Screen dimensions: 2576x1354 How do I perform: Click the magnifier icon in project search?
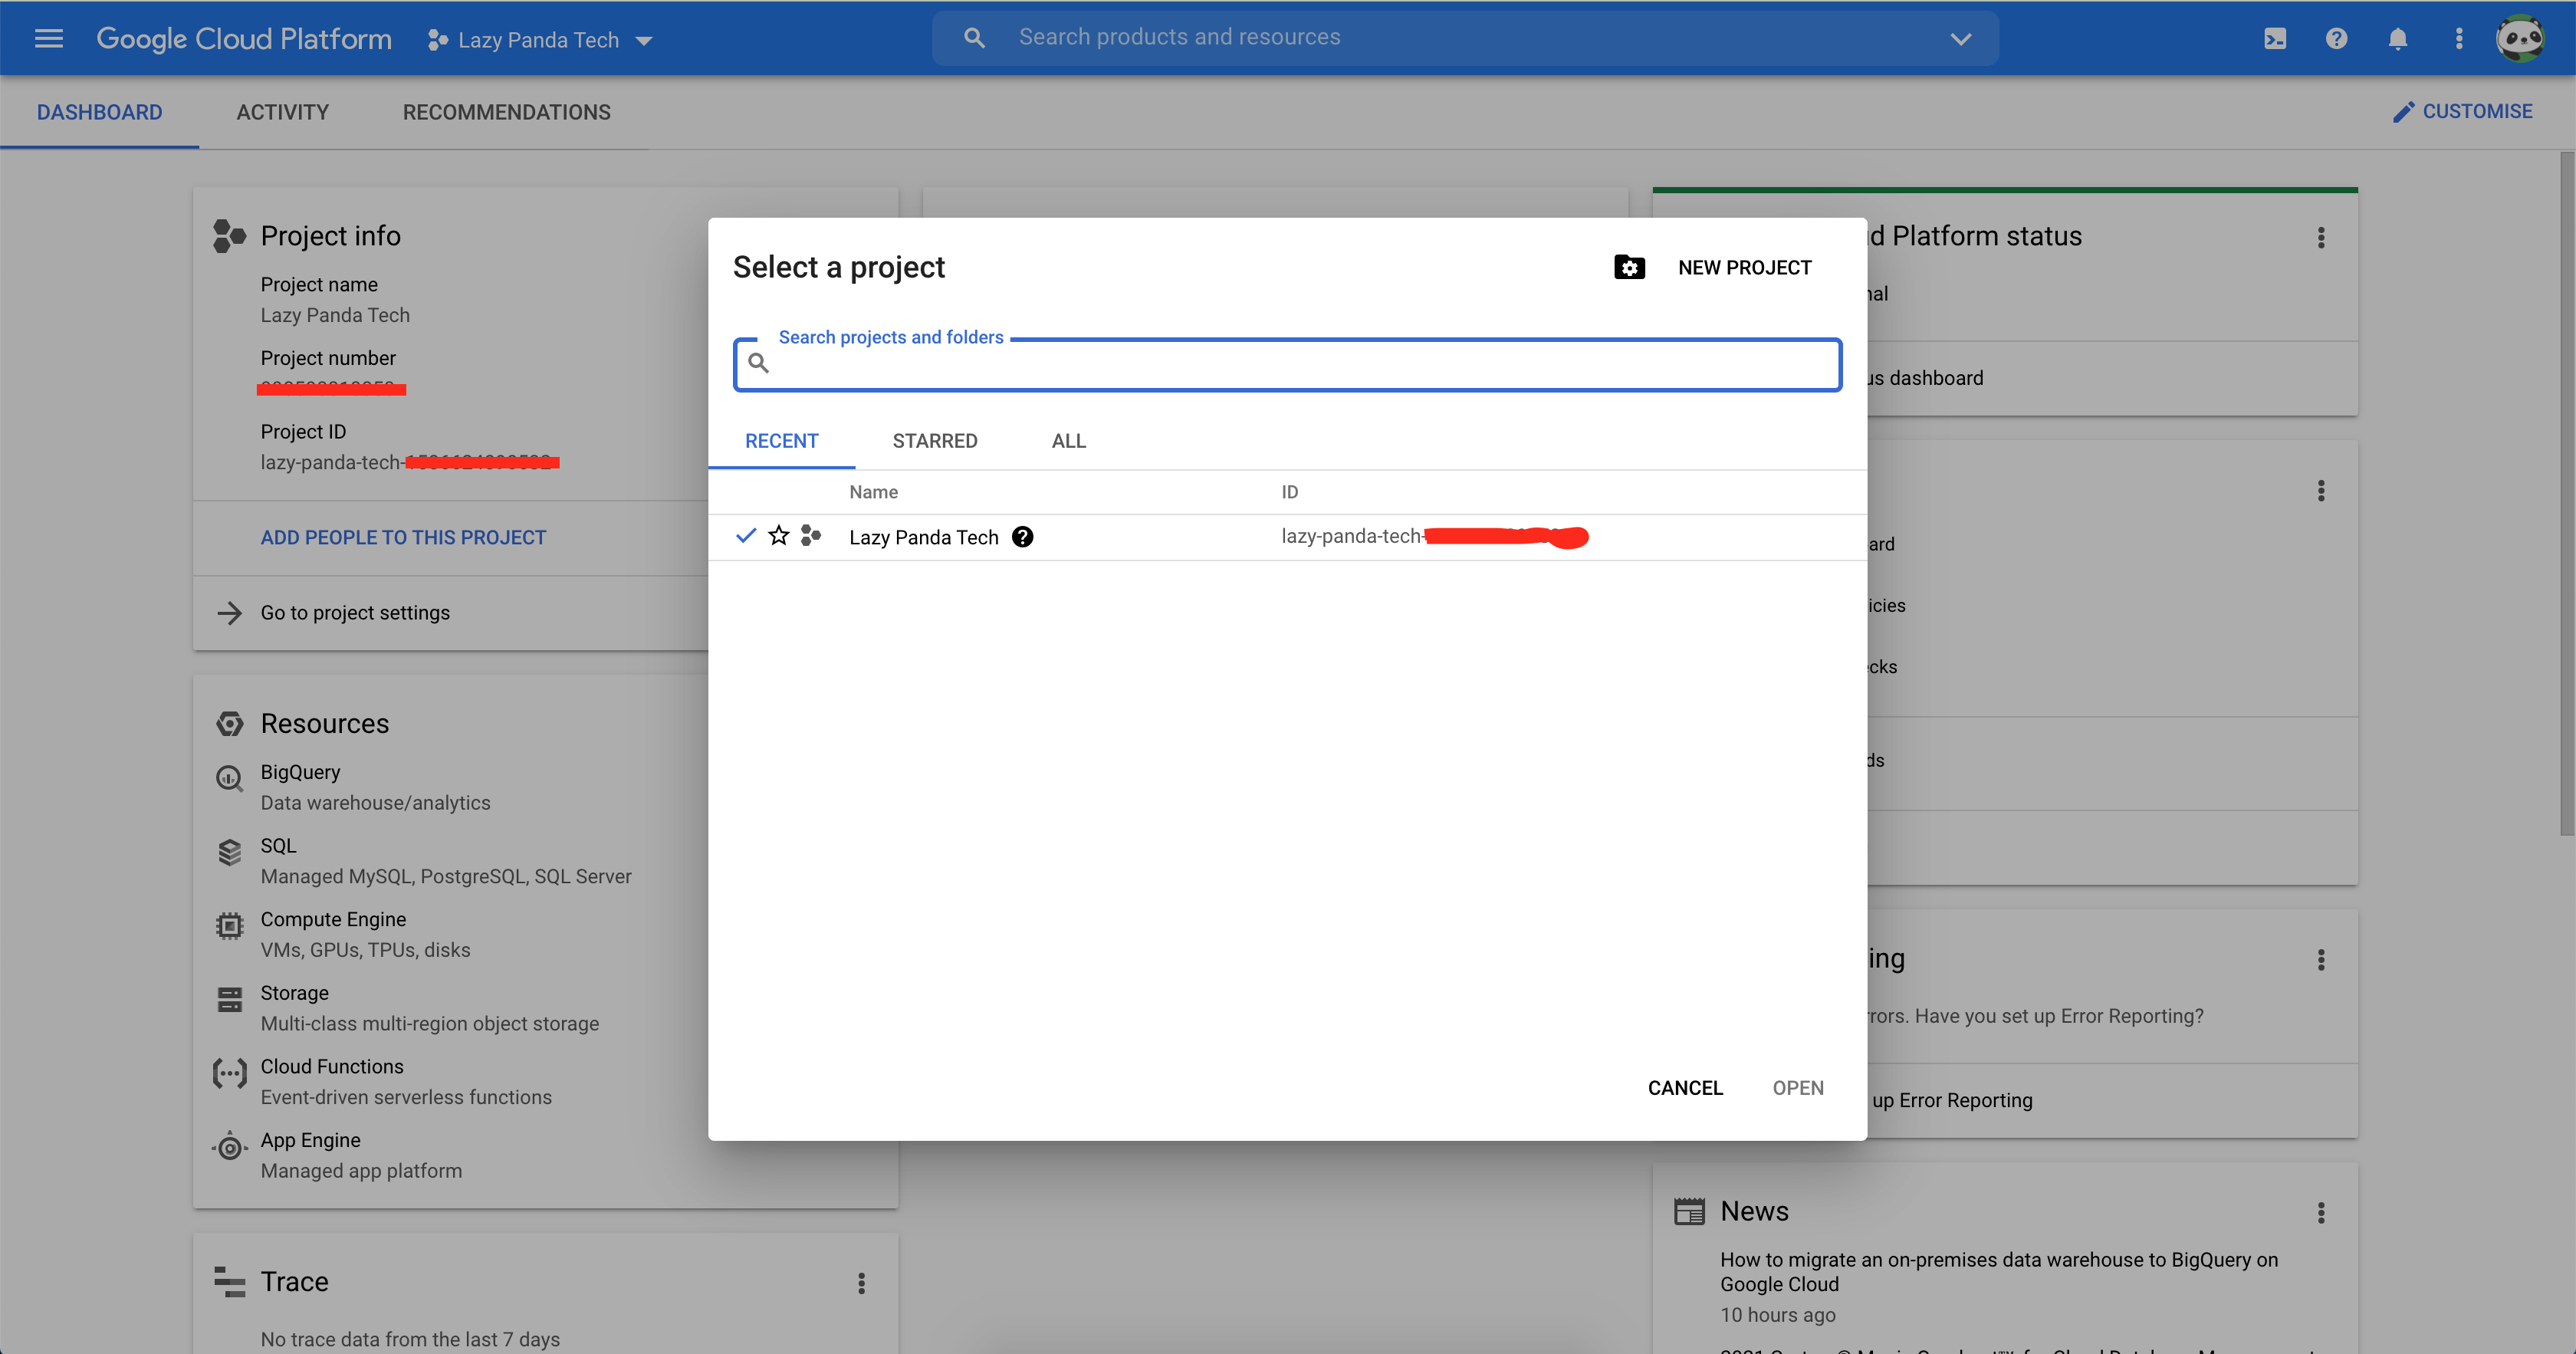pyautogui.click(x=759, y=363)
